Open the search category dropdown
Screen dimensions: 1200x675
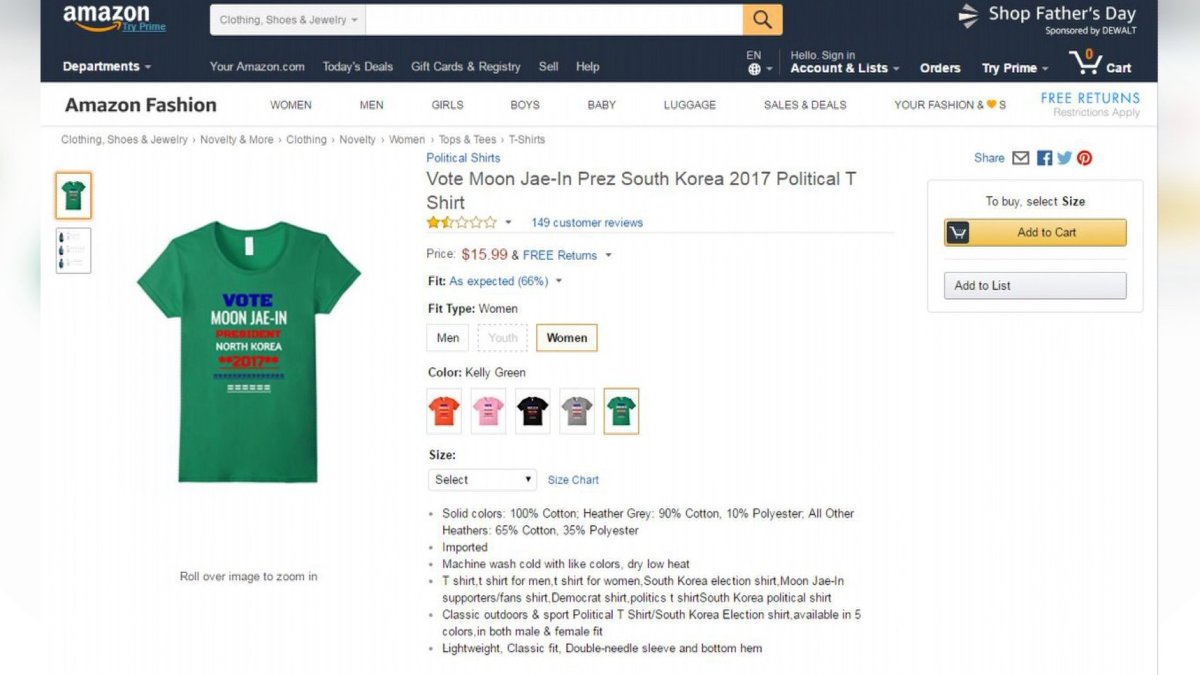288,20
